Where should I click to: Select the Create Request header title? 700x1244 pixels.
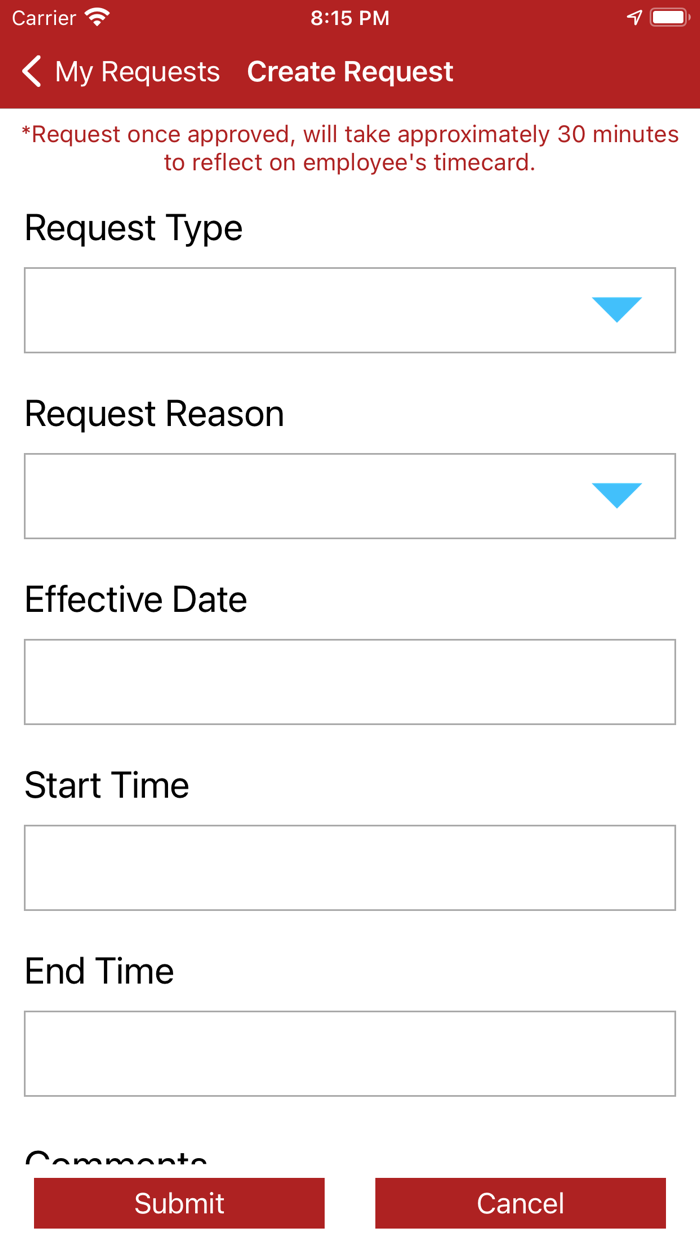pos(350,71)
